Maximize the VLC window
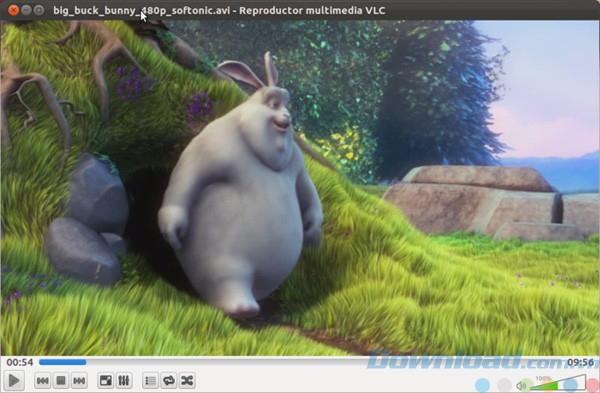 (39, 10)
